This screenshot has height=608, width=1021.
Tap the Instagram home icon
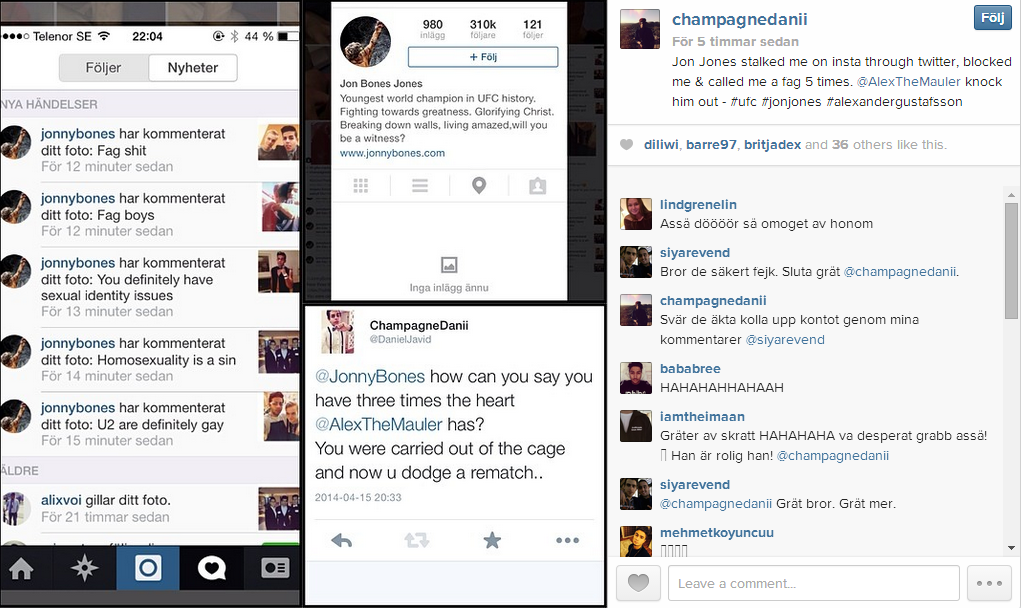[21, 568]
